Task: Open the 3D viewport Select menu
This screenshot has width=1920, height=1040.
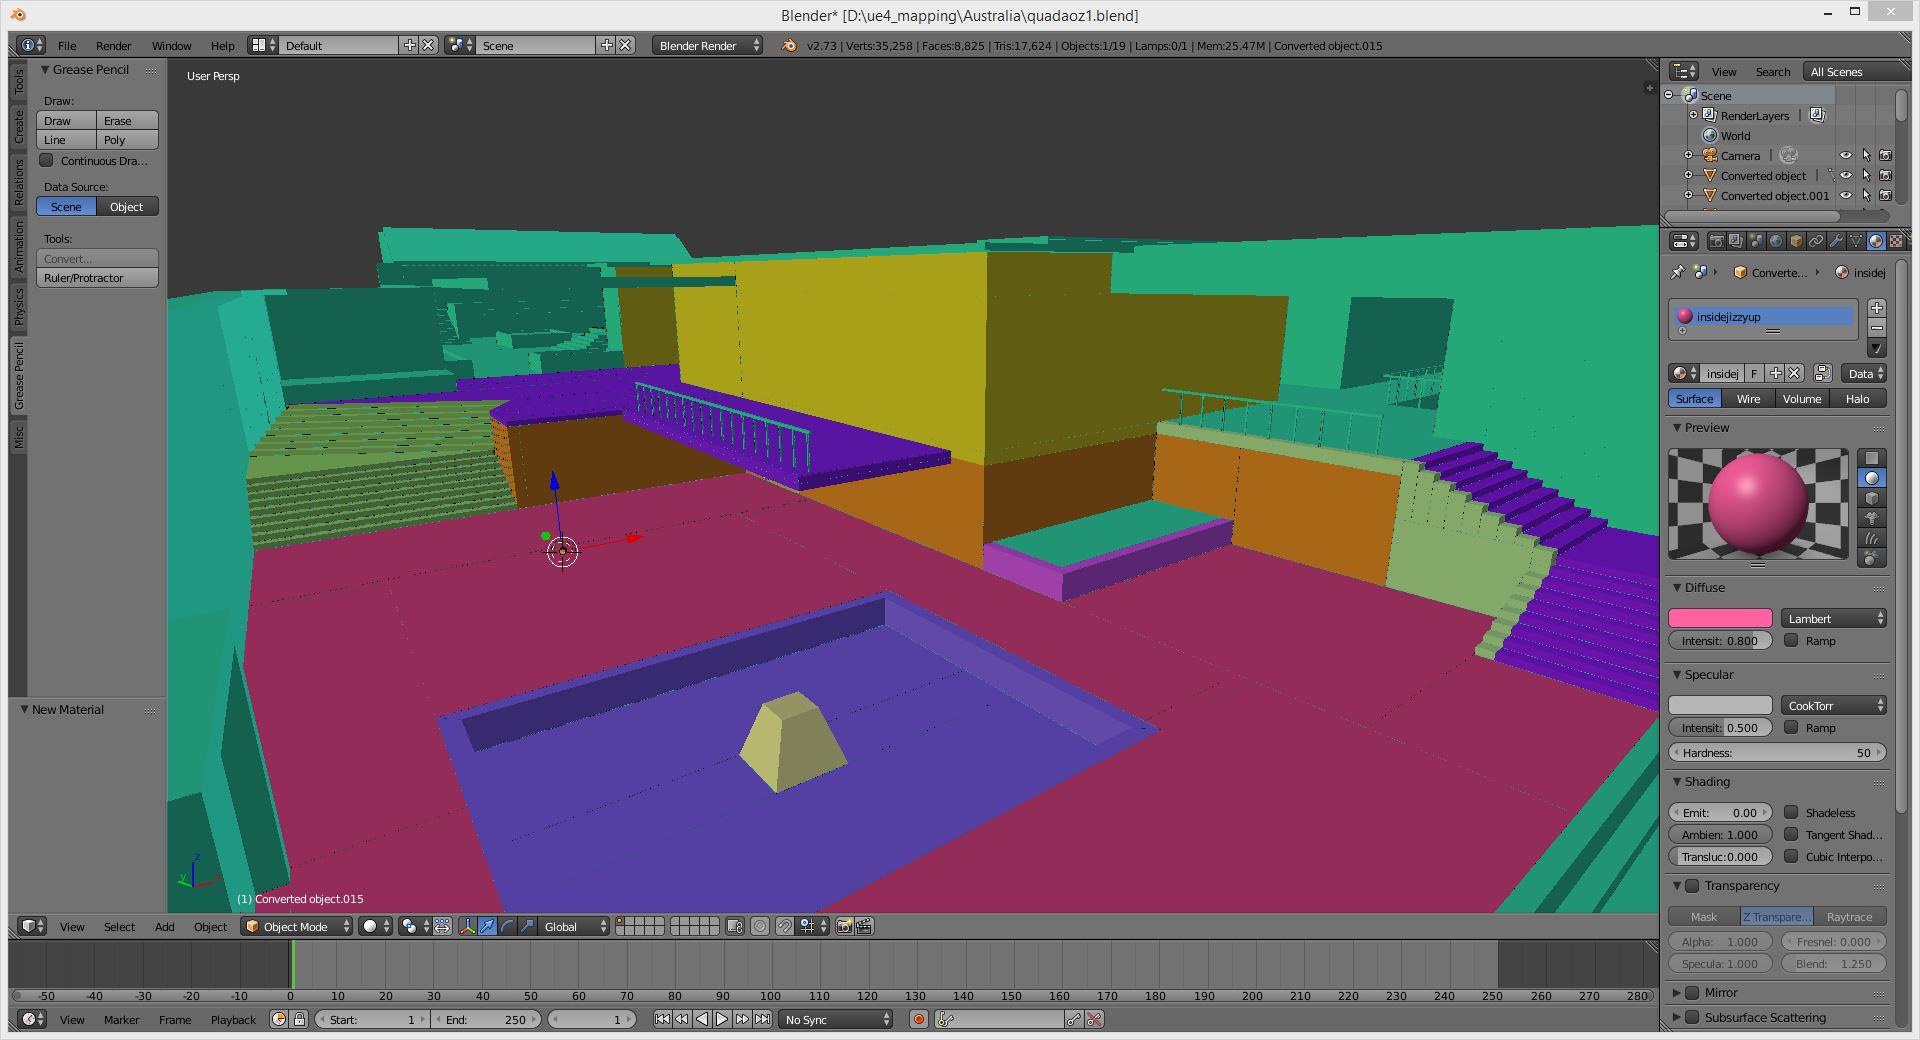Action: pyautogui.click(x=119, y=926)
